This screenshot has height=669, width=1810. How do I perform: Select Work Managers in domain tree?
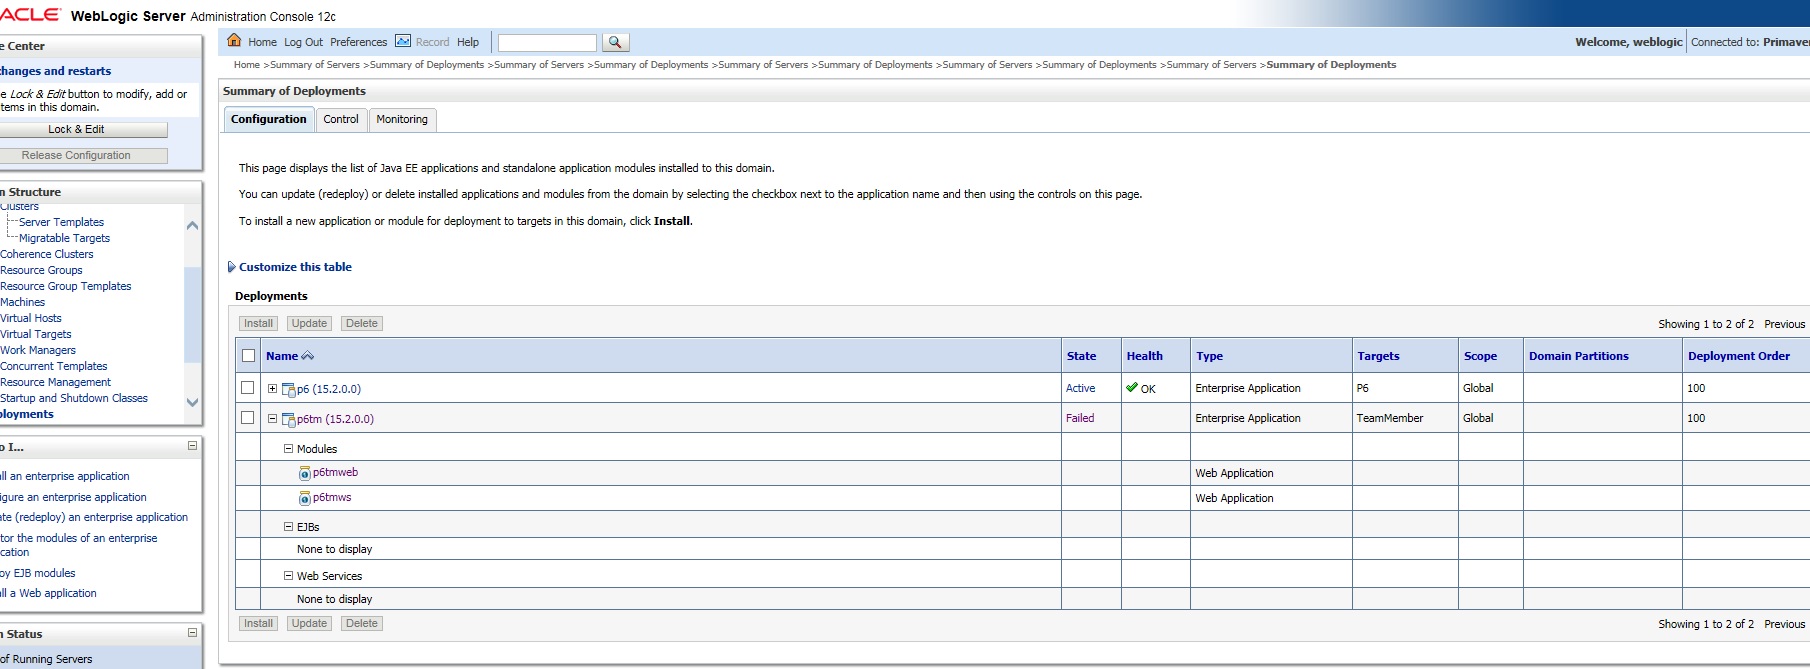click(x=38, y=350)
